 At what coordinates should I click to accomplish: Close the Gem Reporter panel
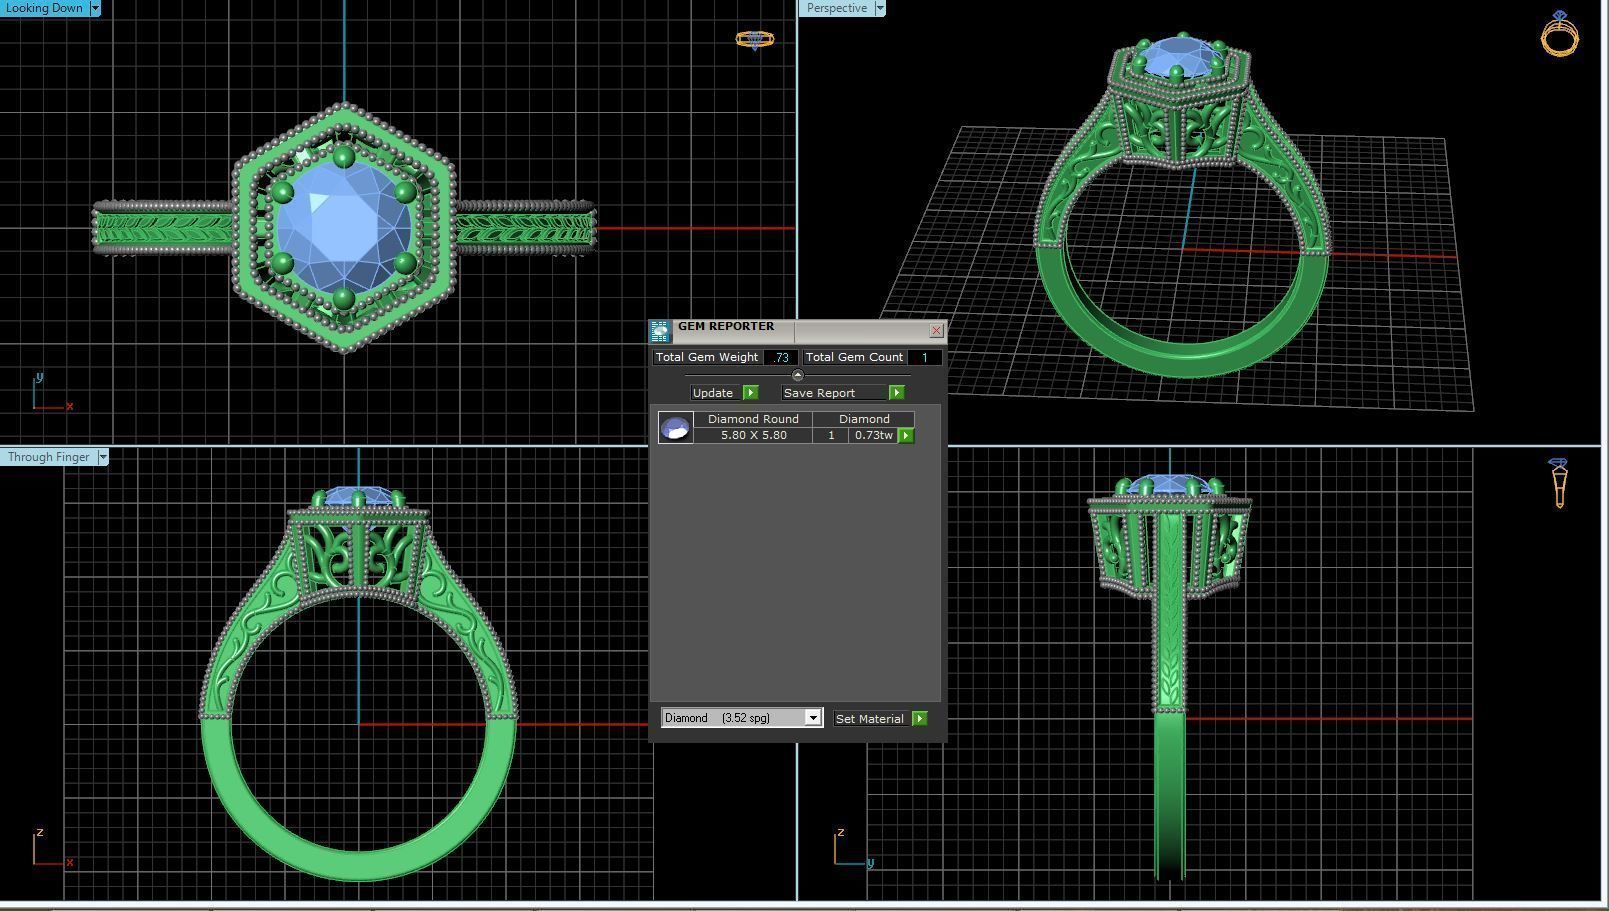pyautogui.click(x=936, y=330)
